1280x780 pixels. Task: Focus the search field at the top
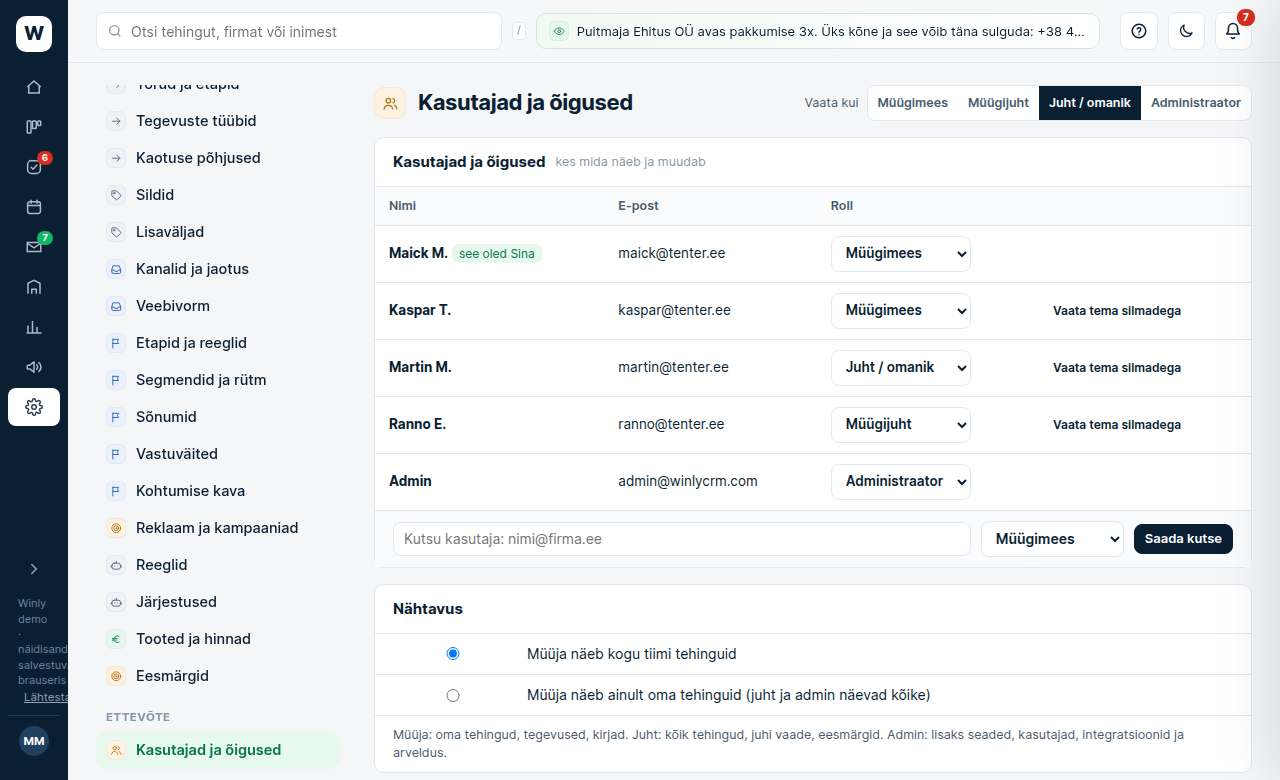point(299,31)
